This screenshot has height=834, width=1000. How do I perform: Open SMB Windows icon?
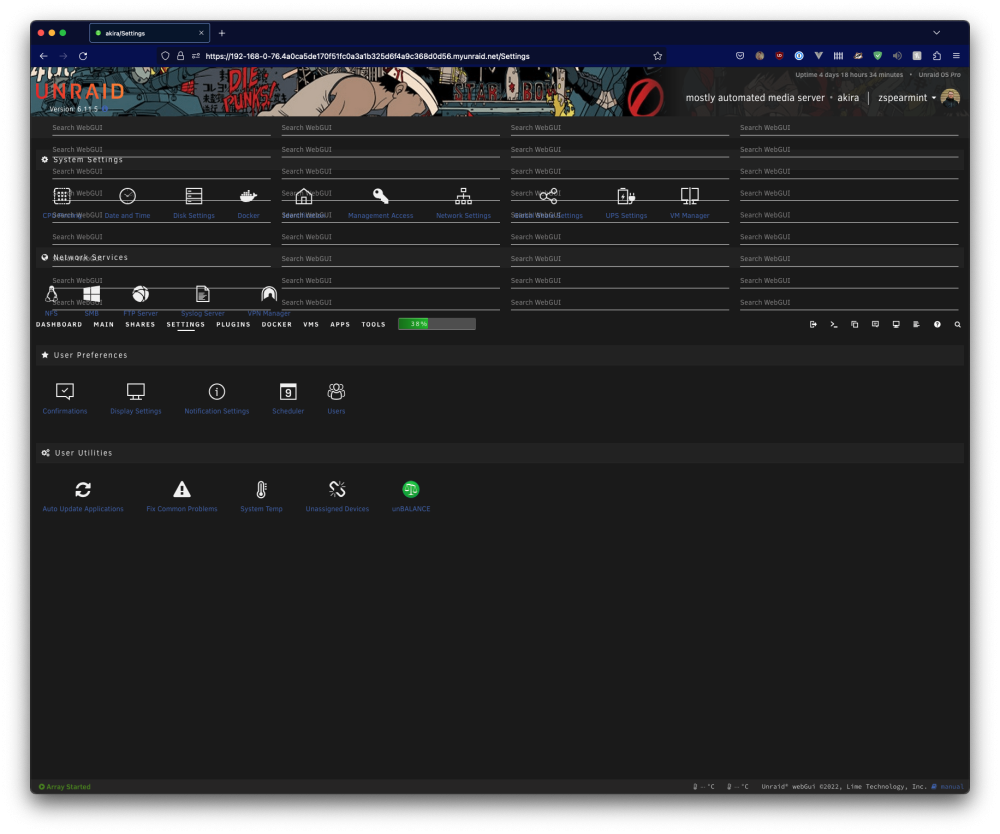click(92, 294)
